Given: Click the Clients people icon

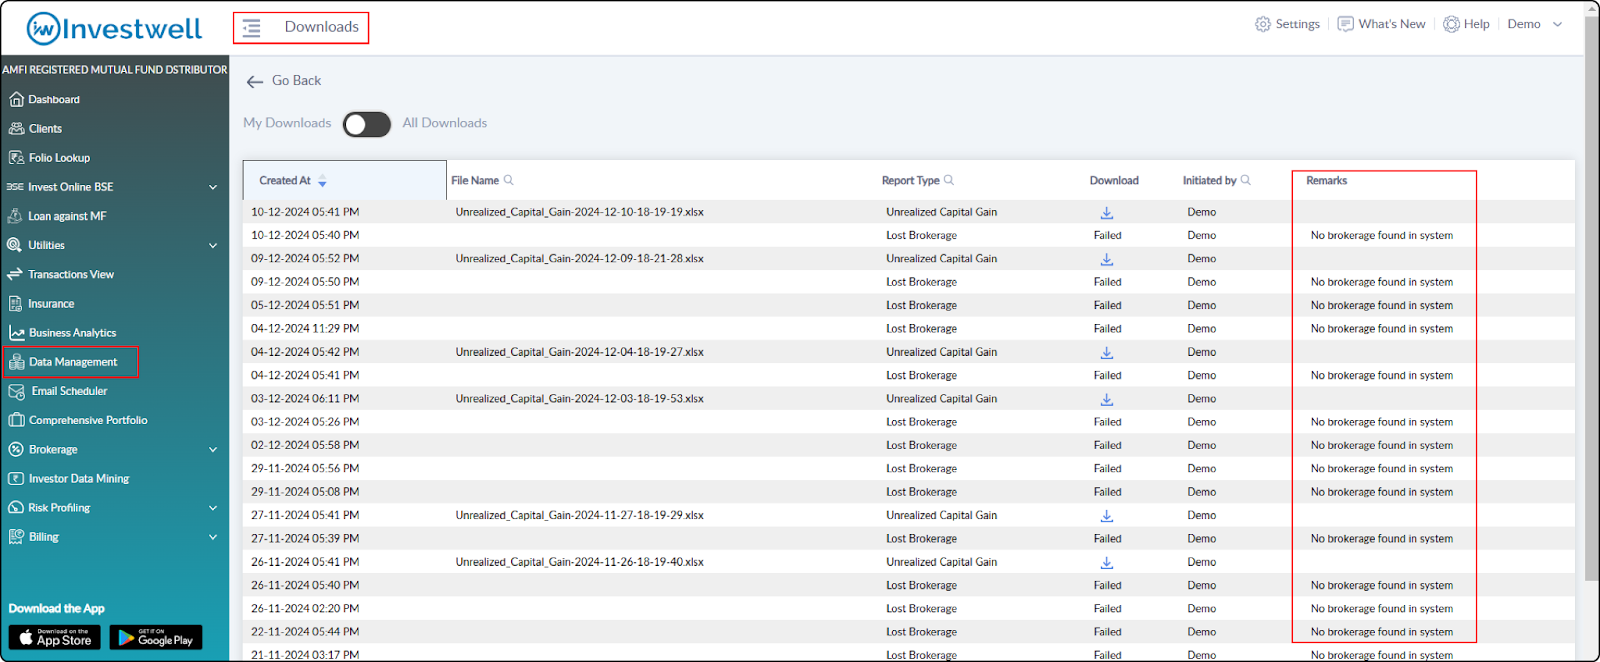Looking at the screenshot, I should point(16,128).
